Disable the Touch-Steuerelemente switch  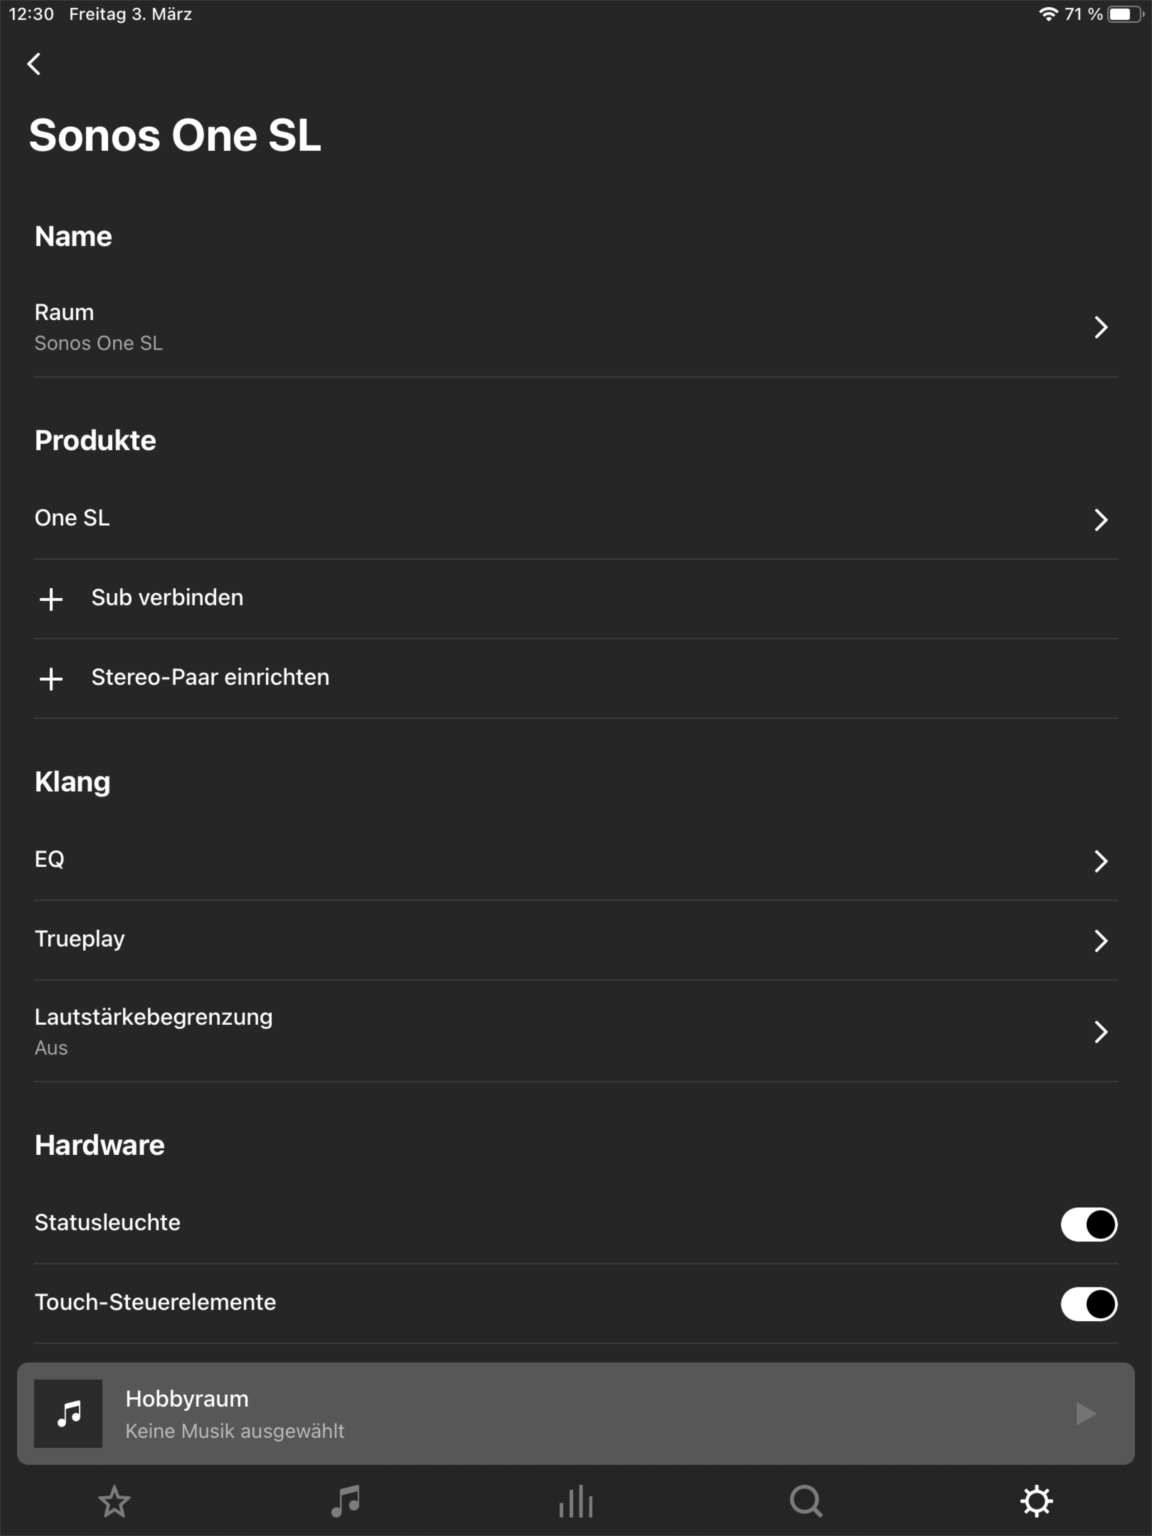click(1088, 1304)
